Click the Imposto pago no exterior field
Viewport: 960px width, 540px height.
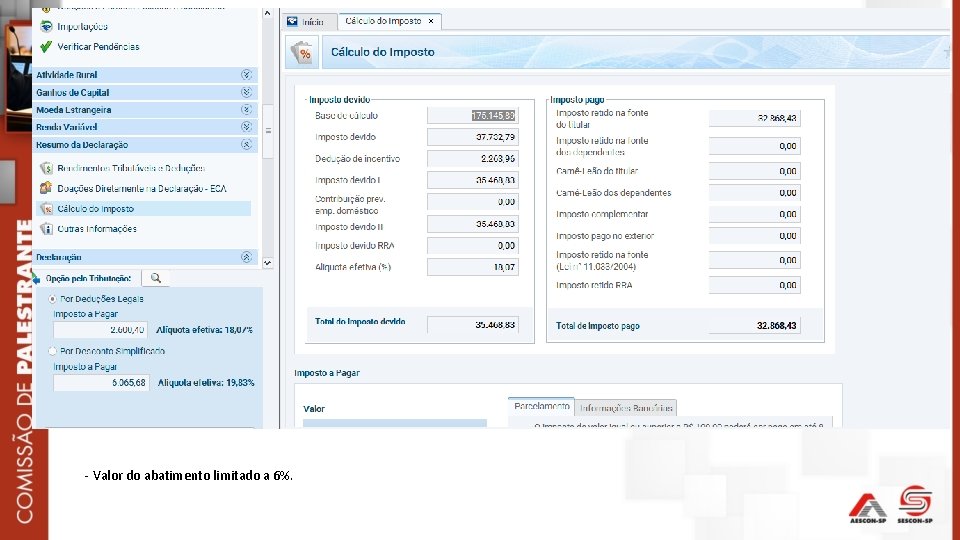pos(754,236)
